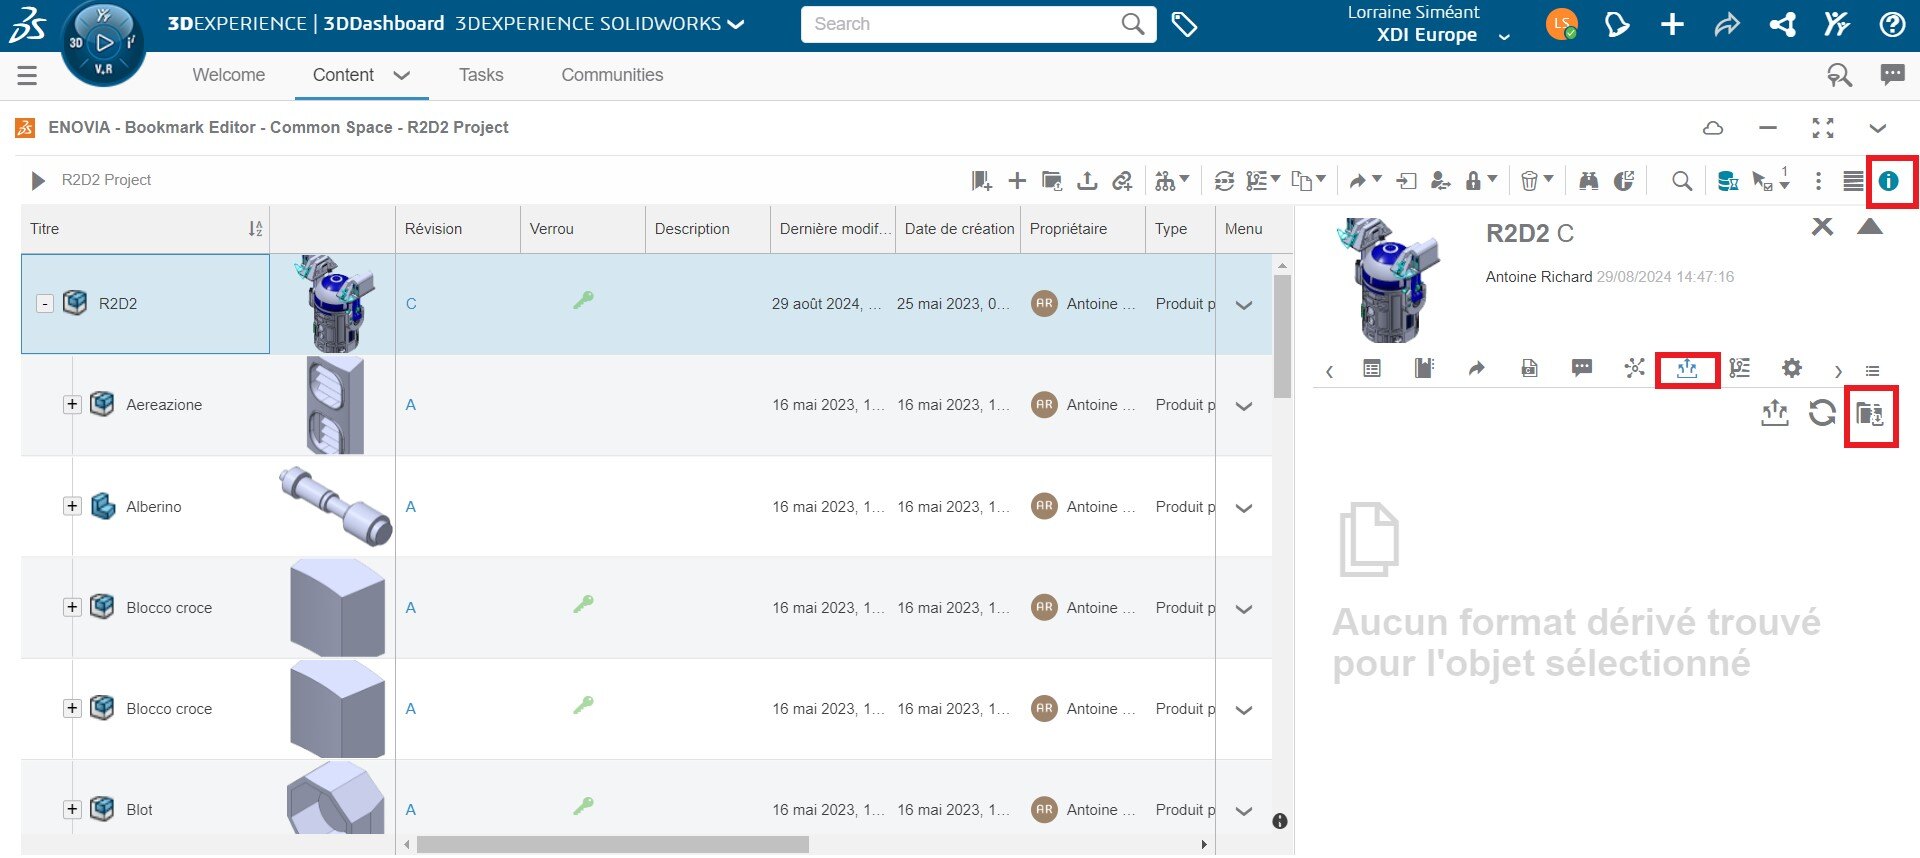Click the Search input field
Viewport: 1920px width, 858px height.
coord(960,24)
